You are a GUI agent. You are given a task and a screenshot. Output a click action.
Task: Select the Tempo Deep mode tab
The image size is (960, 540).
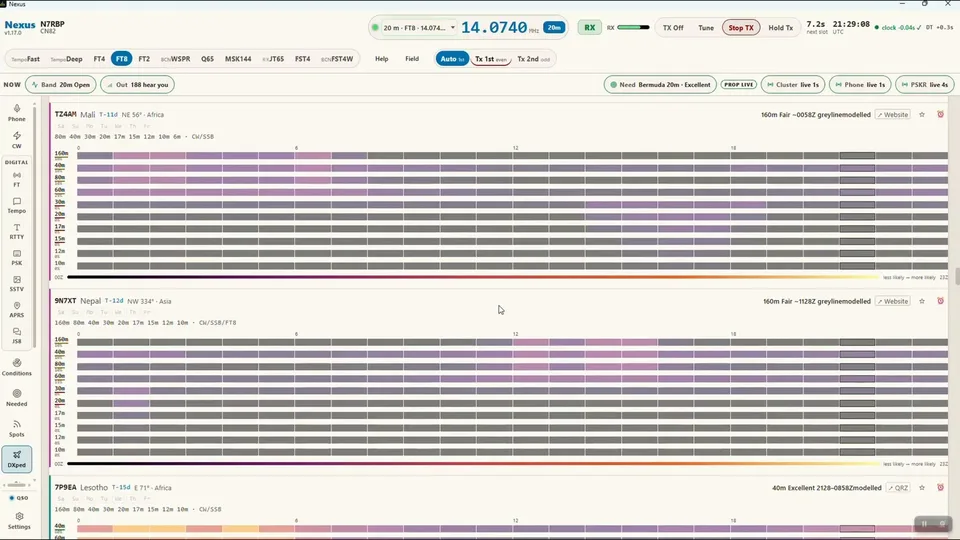(x=66, y=59)
